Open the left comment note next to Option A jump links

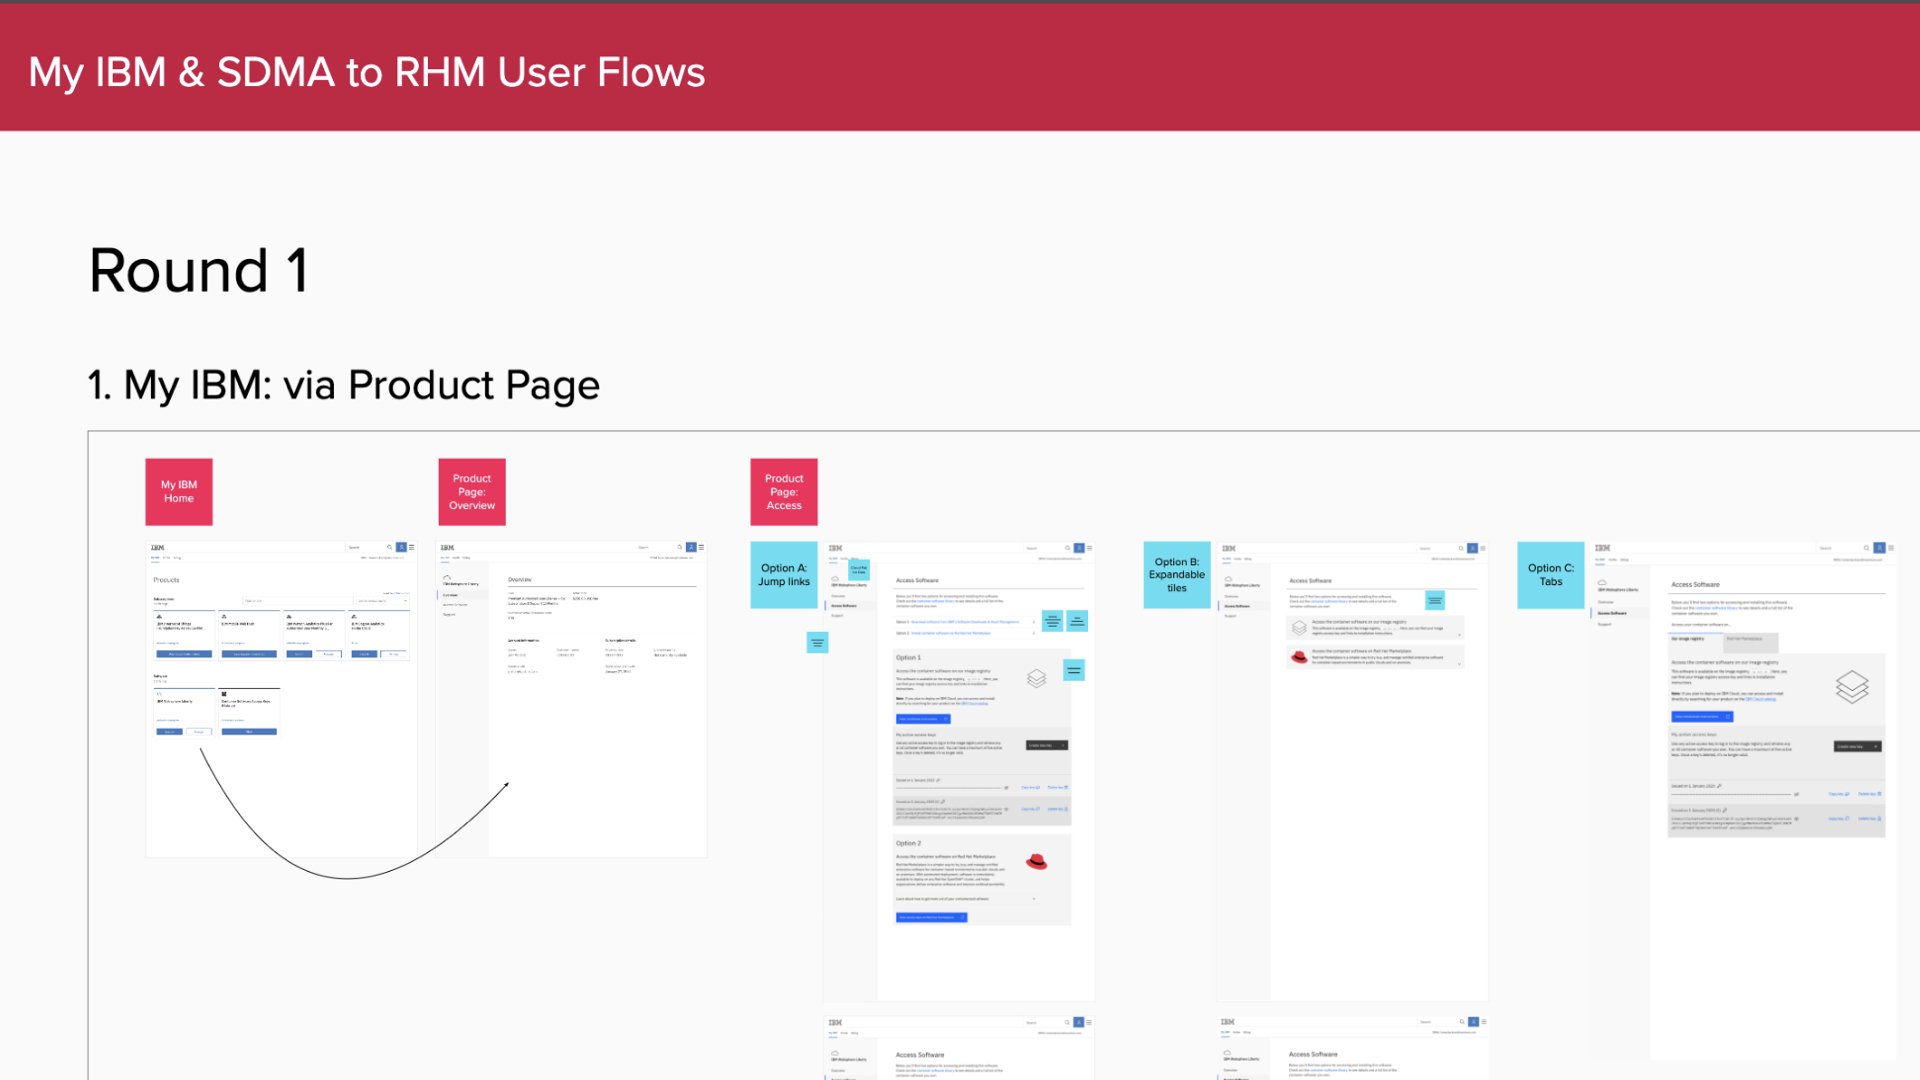1052,621
